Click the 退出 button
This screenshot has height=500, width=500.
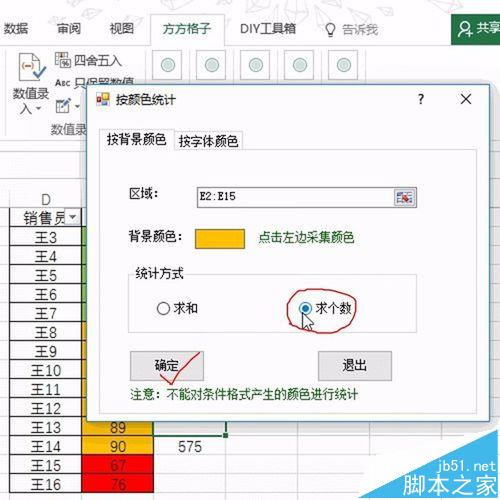point(355,366)
